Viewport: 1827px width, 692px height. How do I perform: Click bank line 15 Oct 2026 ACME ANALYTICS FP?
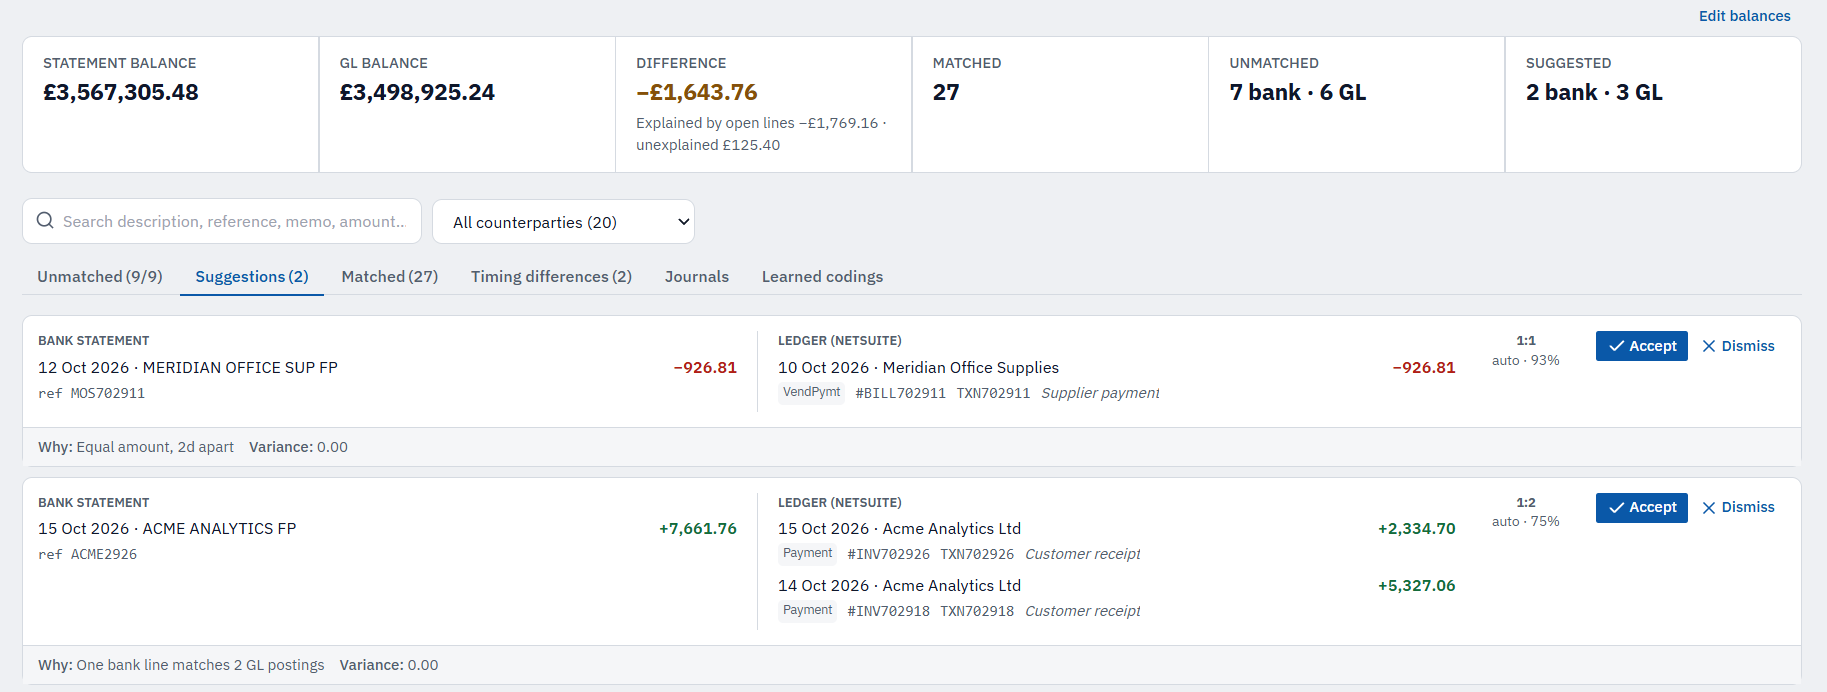point(167,529)
